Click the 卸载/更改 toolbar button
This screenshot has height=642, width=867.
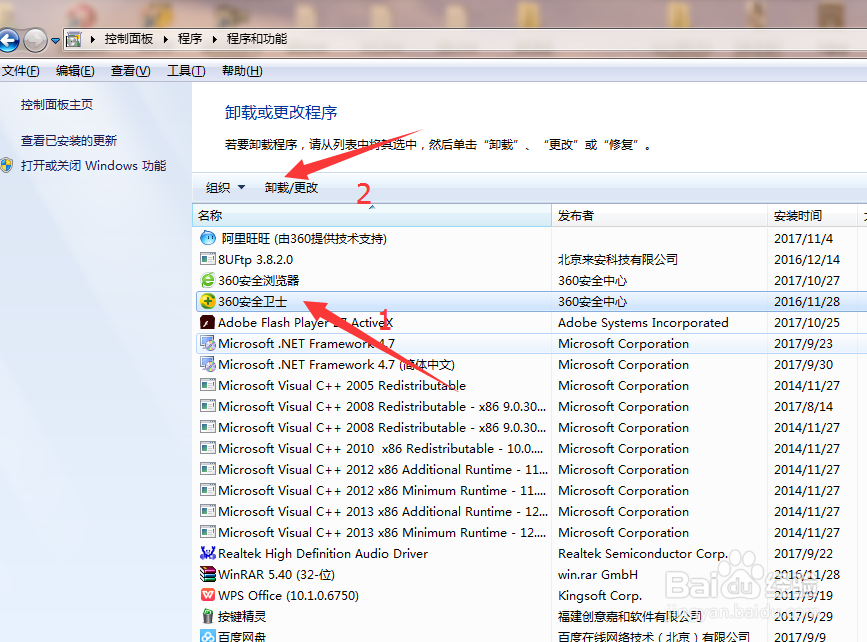click(291, 187)
